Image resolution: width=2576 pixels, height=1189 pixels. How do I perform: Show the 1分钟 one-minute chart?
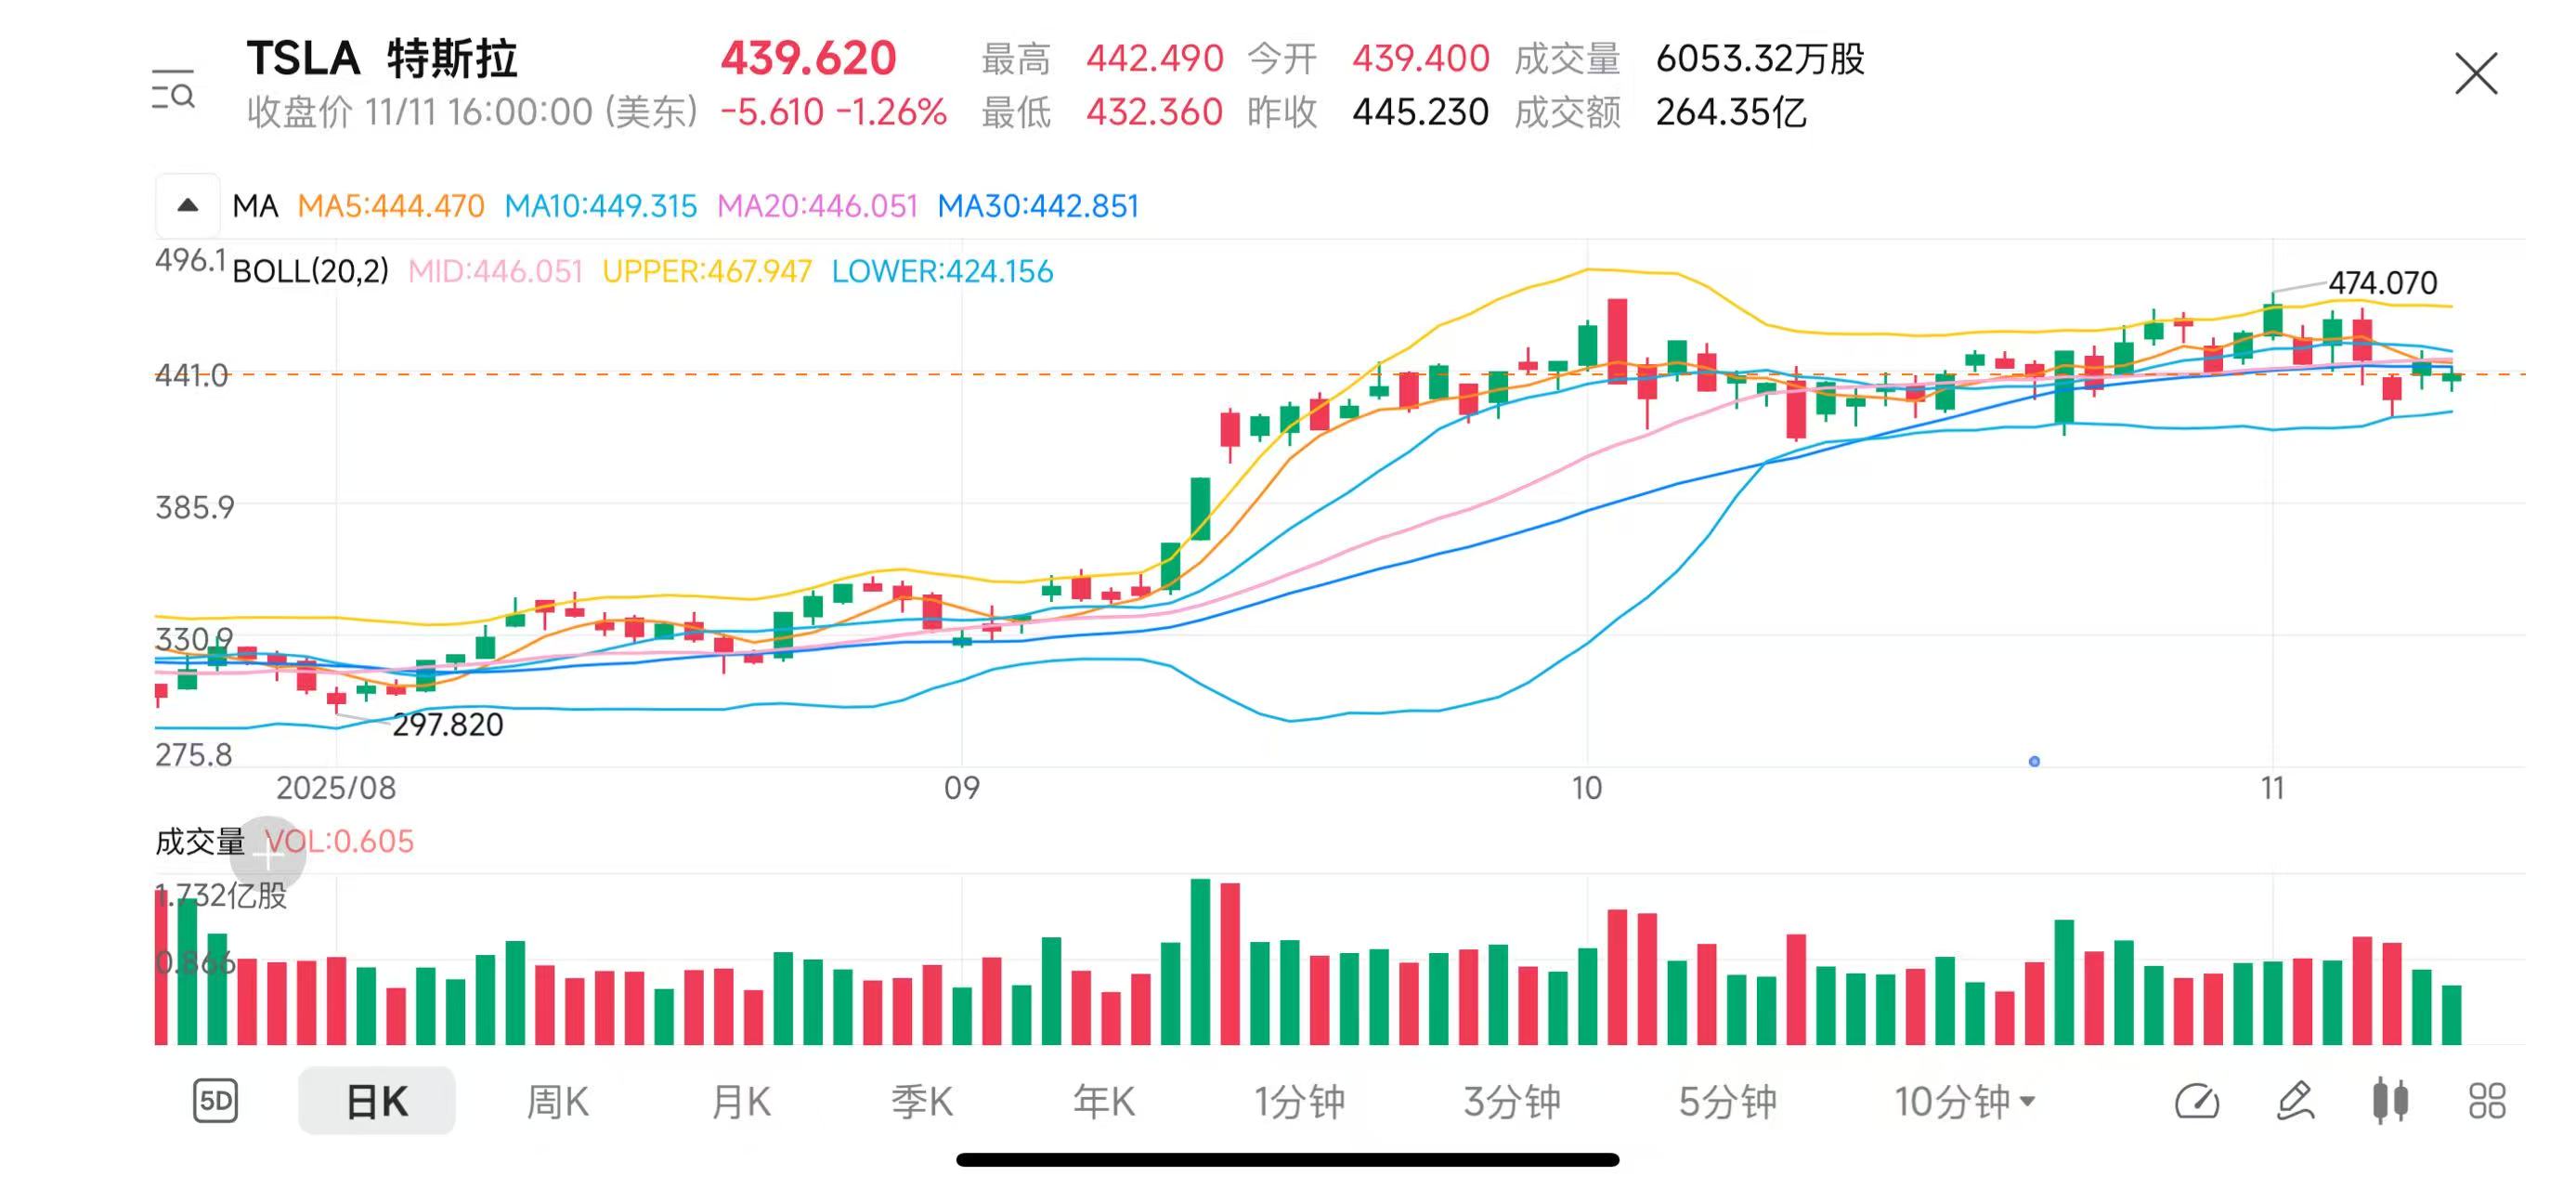[1299, 1101]
